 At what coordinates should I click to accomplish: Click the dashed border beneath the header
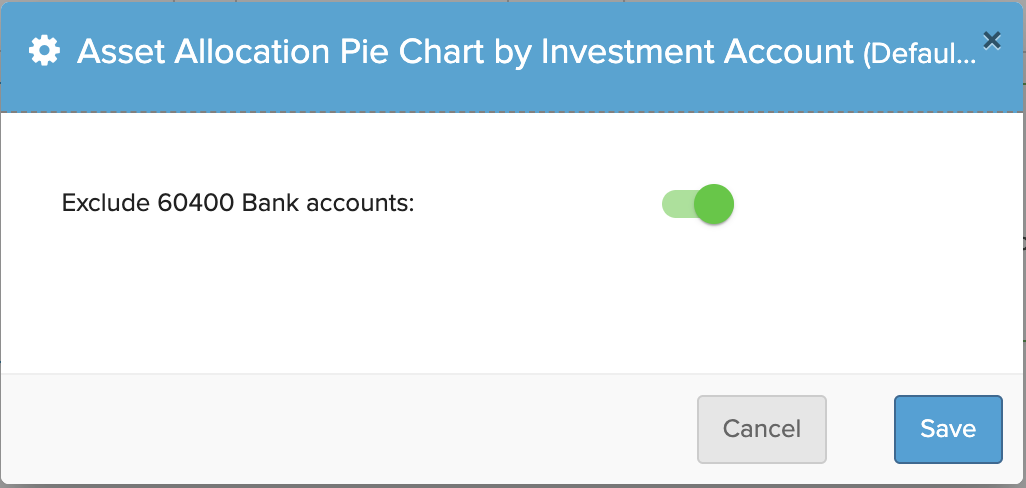coord(513,112)
